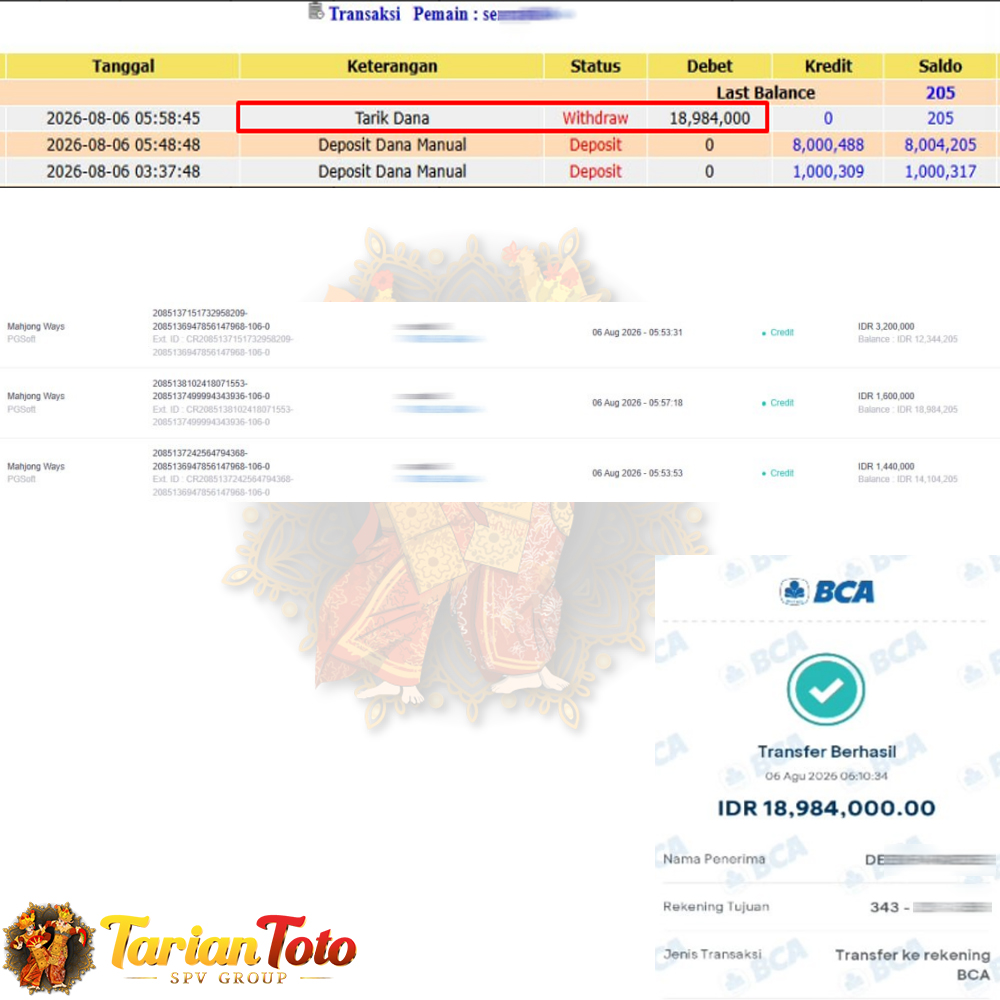Click the Transaksi Pemain title
The height and width of the screenshot is (1000, 1000).
pyautogui.click(x=413, y=13)
